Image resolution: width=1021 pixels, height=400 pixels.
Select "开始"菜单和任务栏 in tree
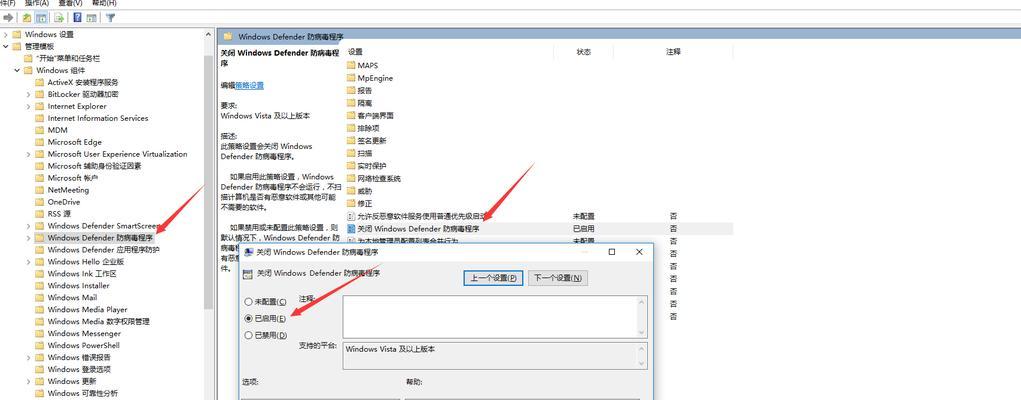point(68,58)
